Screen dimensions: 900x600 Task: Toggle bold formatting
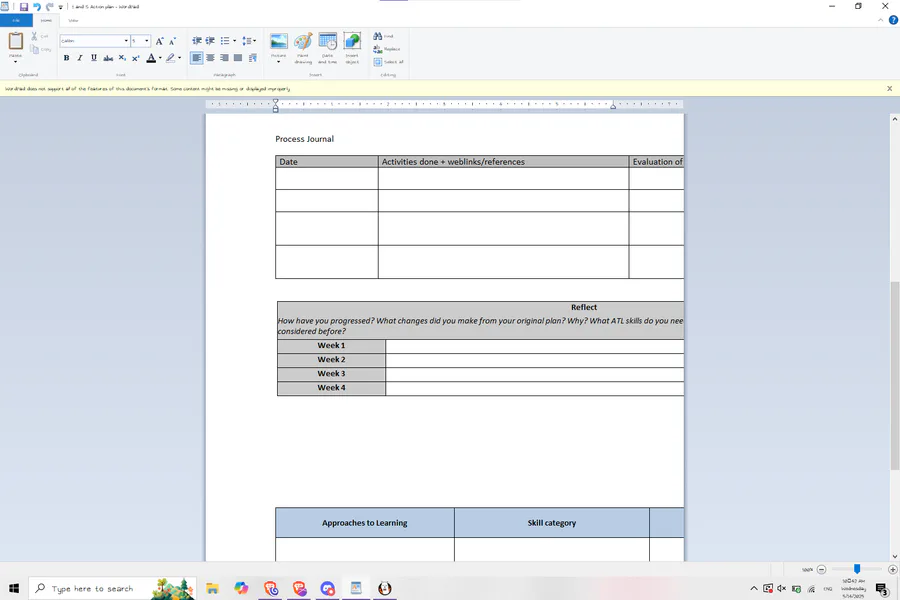click(67, 58)
